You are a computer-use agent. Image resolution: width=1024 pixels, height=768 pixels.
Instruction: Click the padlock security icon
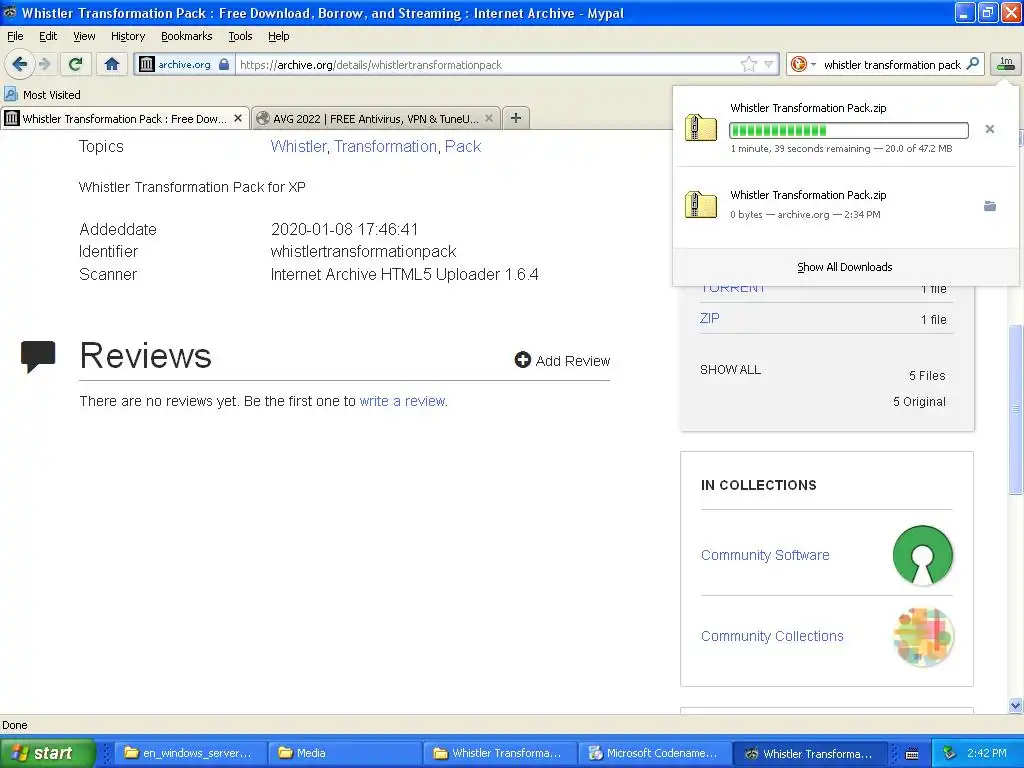pos(224,64)
